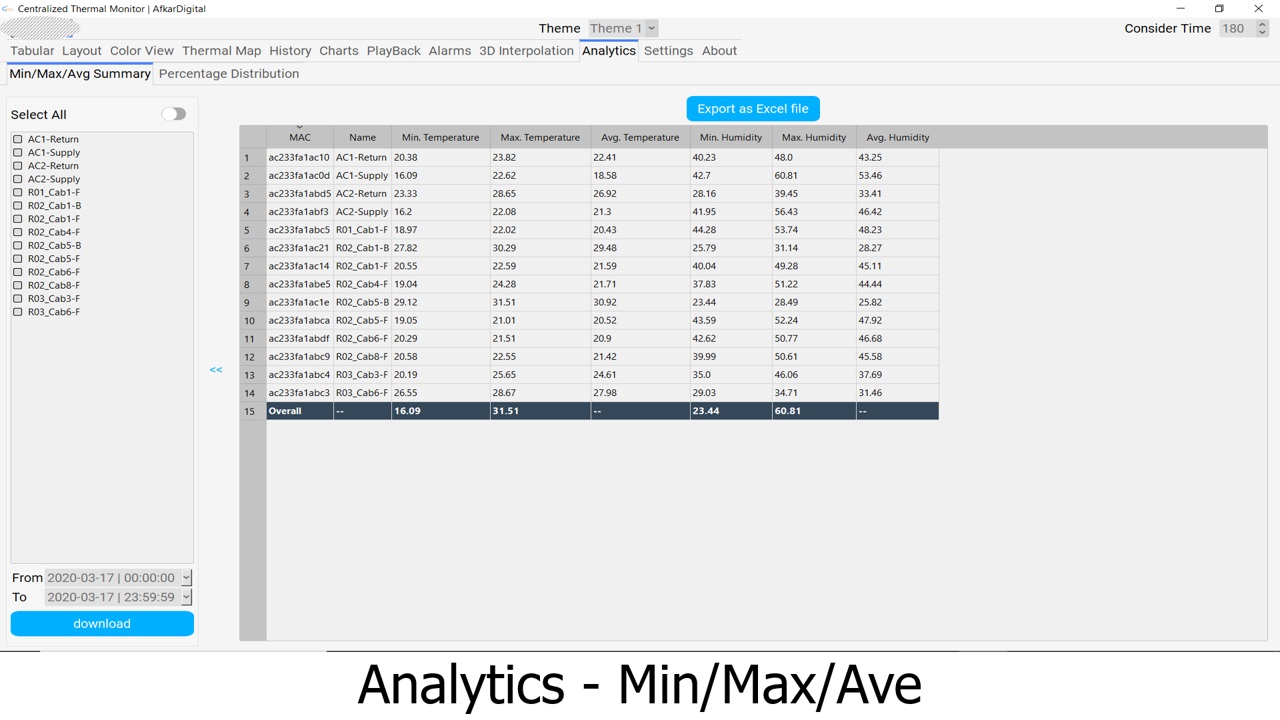Check the AC1-Return sensor checkbox

coord(18,140)
